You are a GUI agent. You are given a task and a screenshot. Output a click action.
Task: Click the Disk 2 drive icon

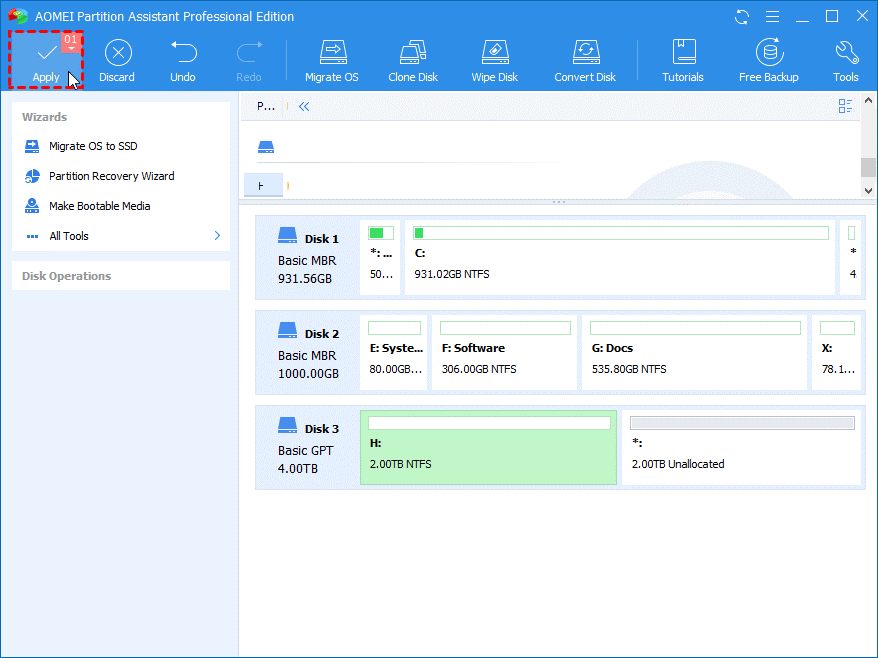[x=287, y=330]
